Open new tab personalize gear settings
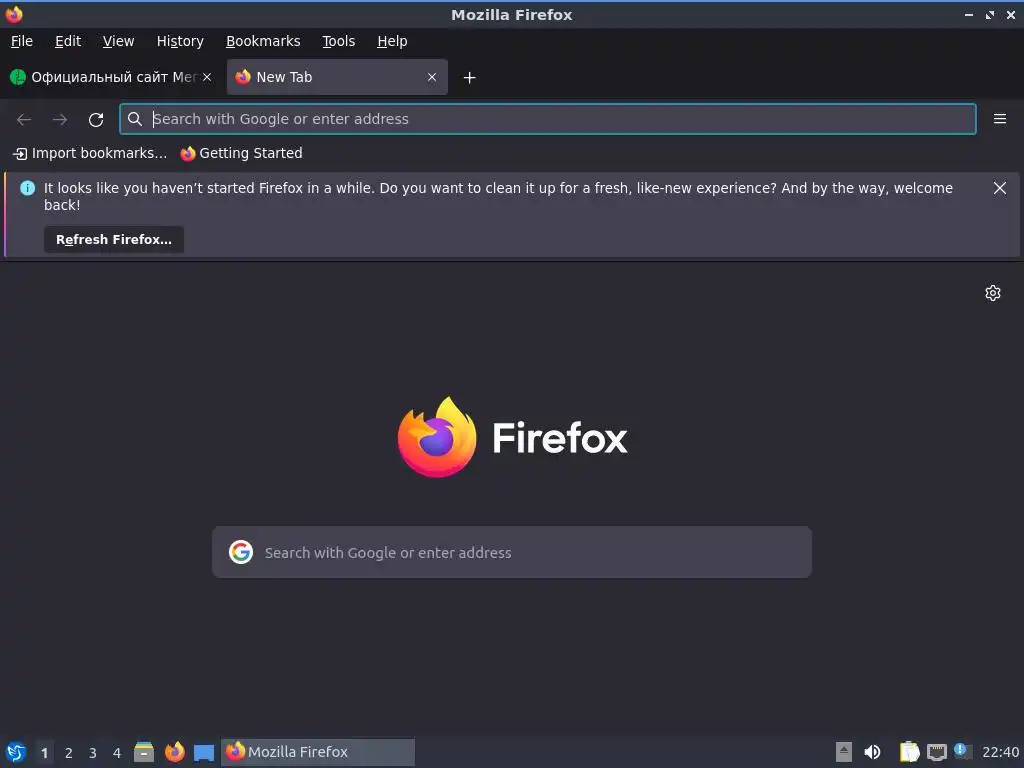This screenshot has width=1024, height=768. (x=993, y=293)
